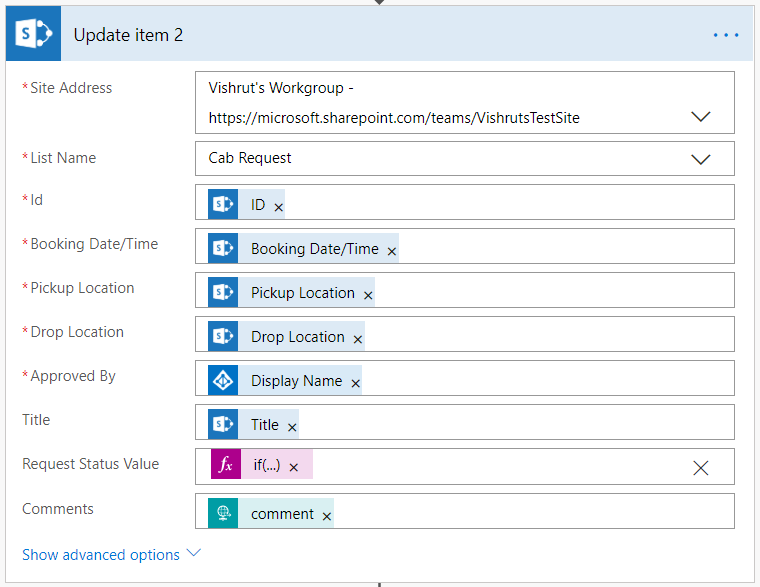Remove the comment token from Comments
This screenshot has width=760, height=587.
click(327, 516)
